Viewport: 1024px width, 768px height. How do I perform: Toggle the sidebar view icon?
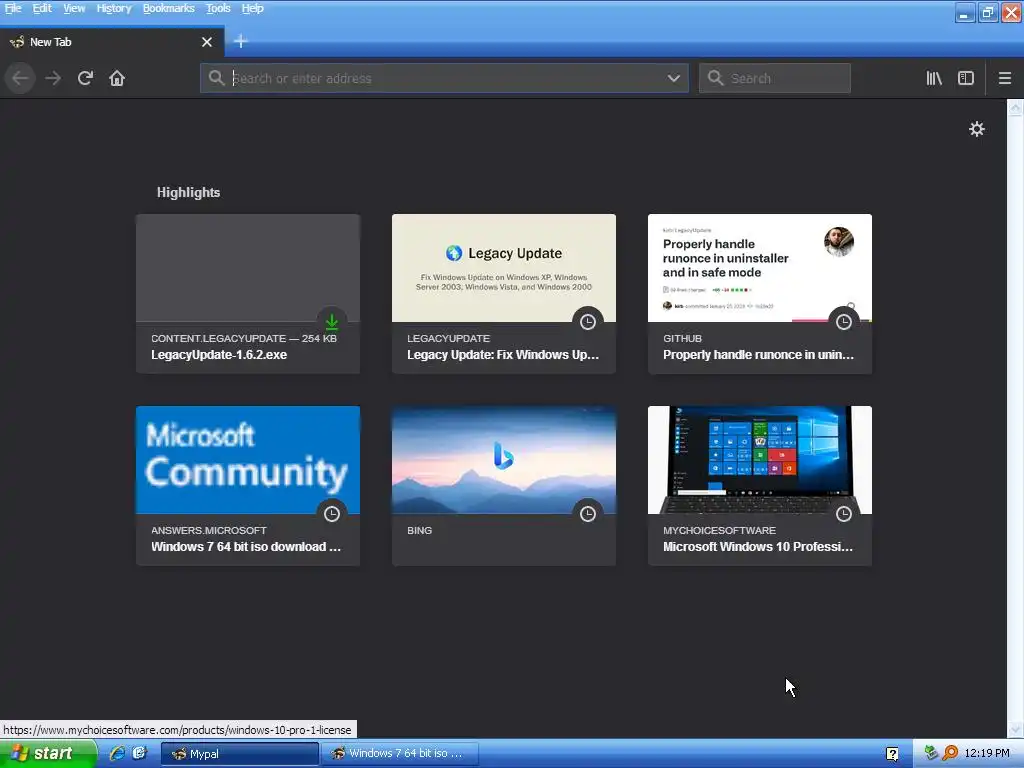pyautogui.click(x=966, y=78)
